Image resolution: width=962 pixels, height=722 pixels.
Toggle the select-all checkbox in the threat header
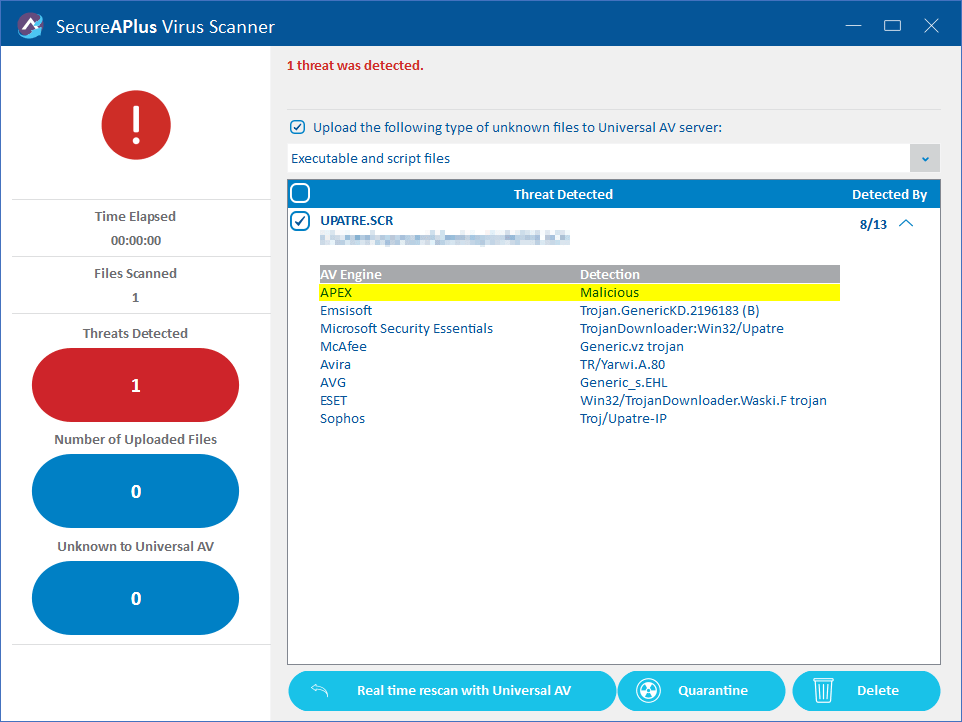[x=299, y=193]
